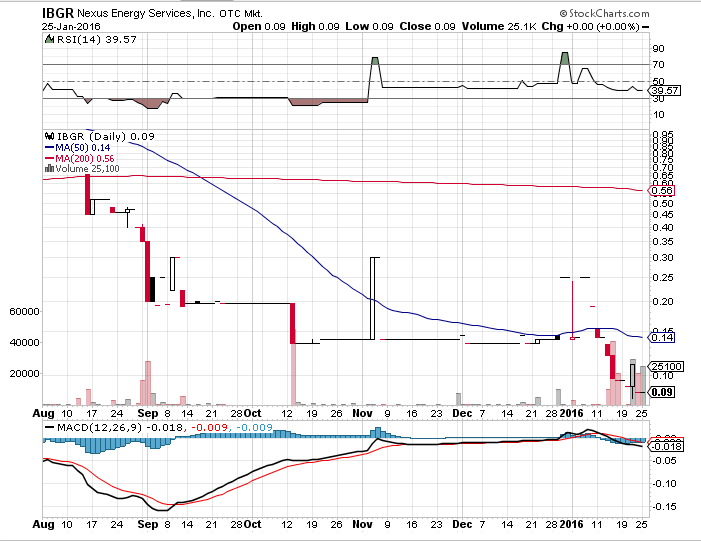Click the Low 0.09 value

pyautogui.click(x=369, y=26)
